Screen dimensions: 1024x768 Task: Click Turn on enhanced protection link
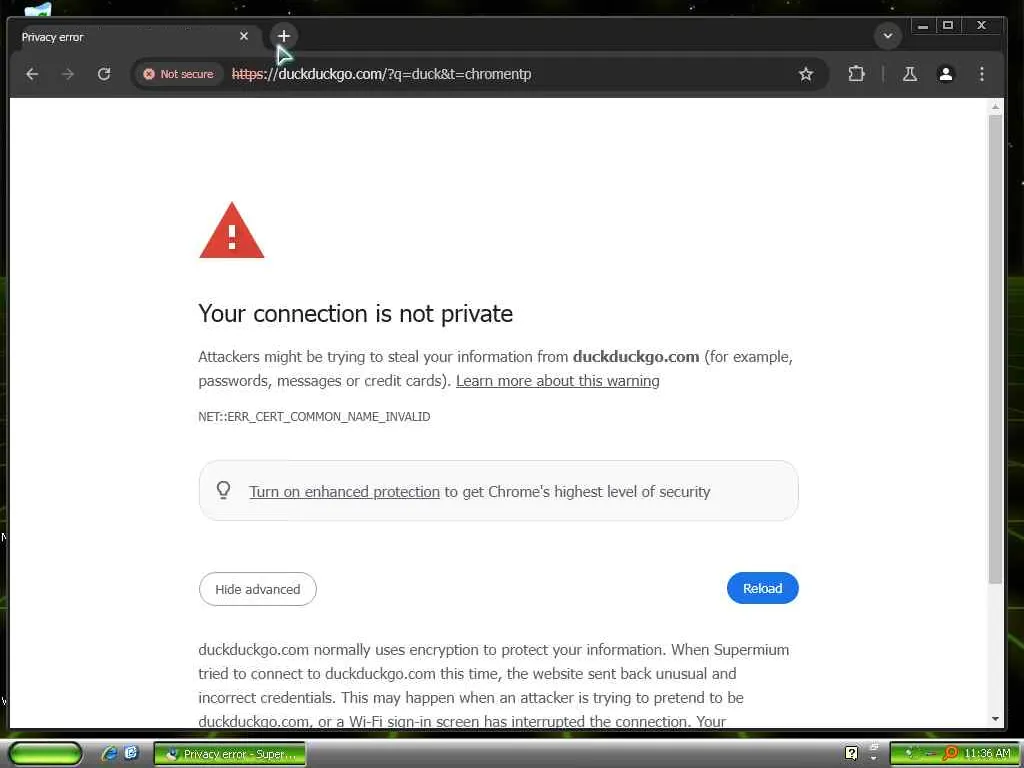point(344,492)
